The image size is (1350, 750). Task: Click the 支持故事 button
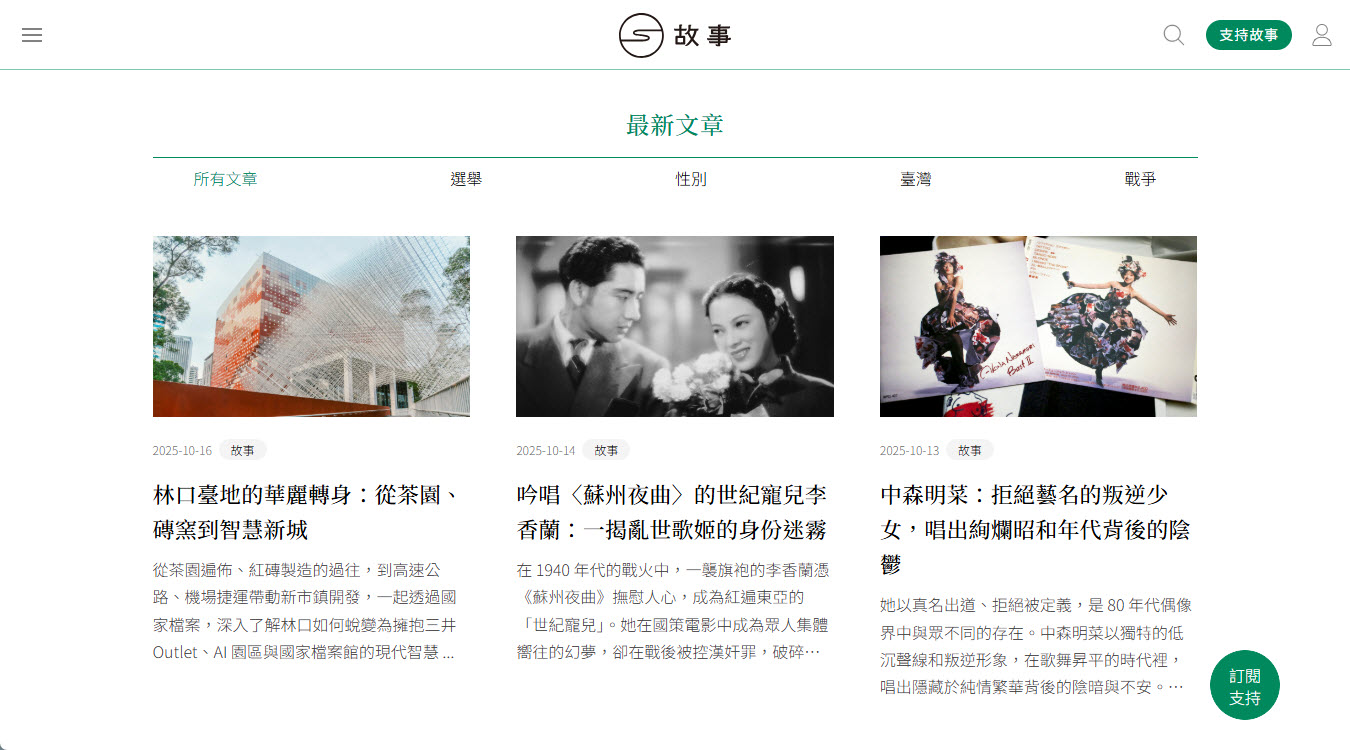coord(1249,35)
